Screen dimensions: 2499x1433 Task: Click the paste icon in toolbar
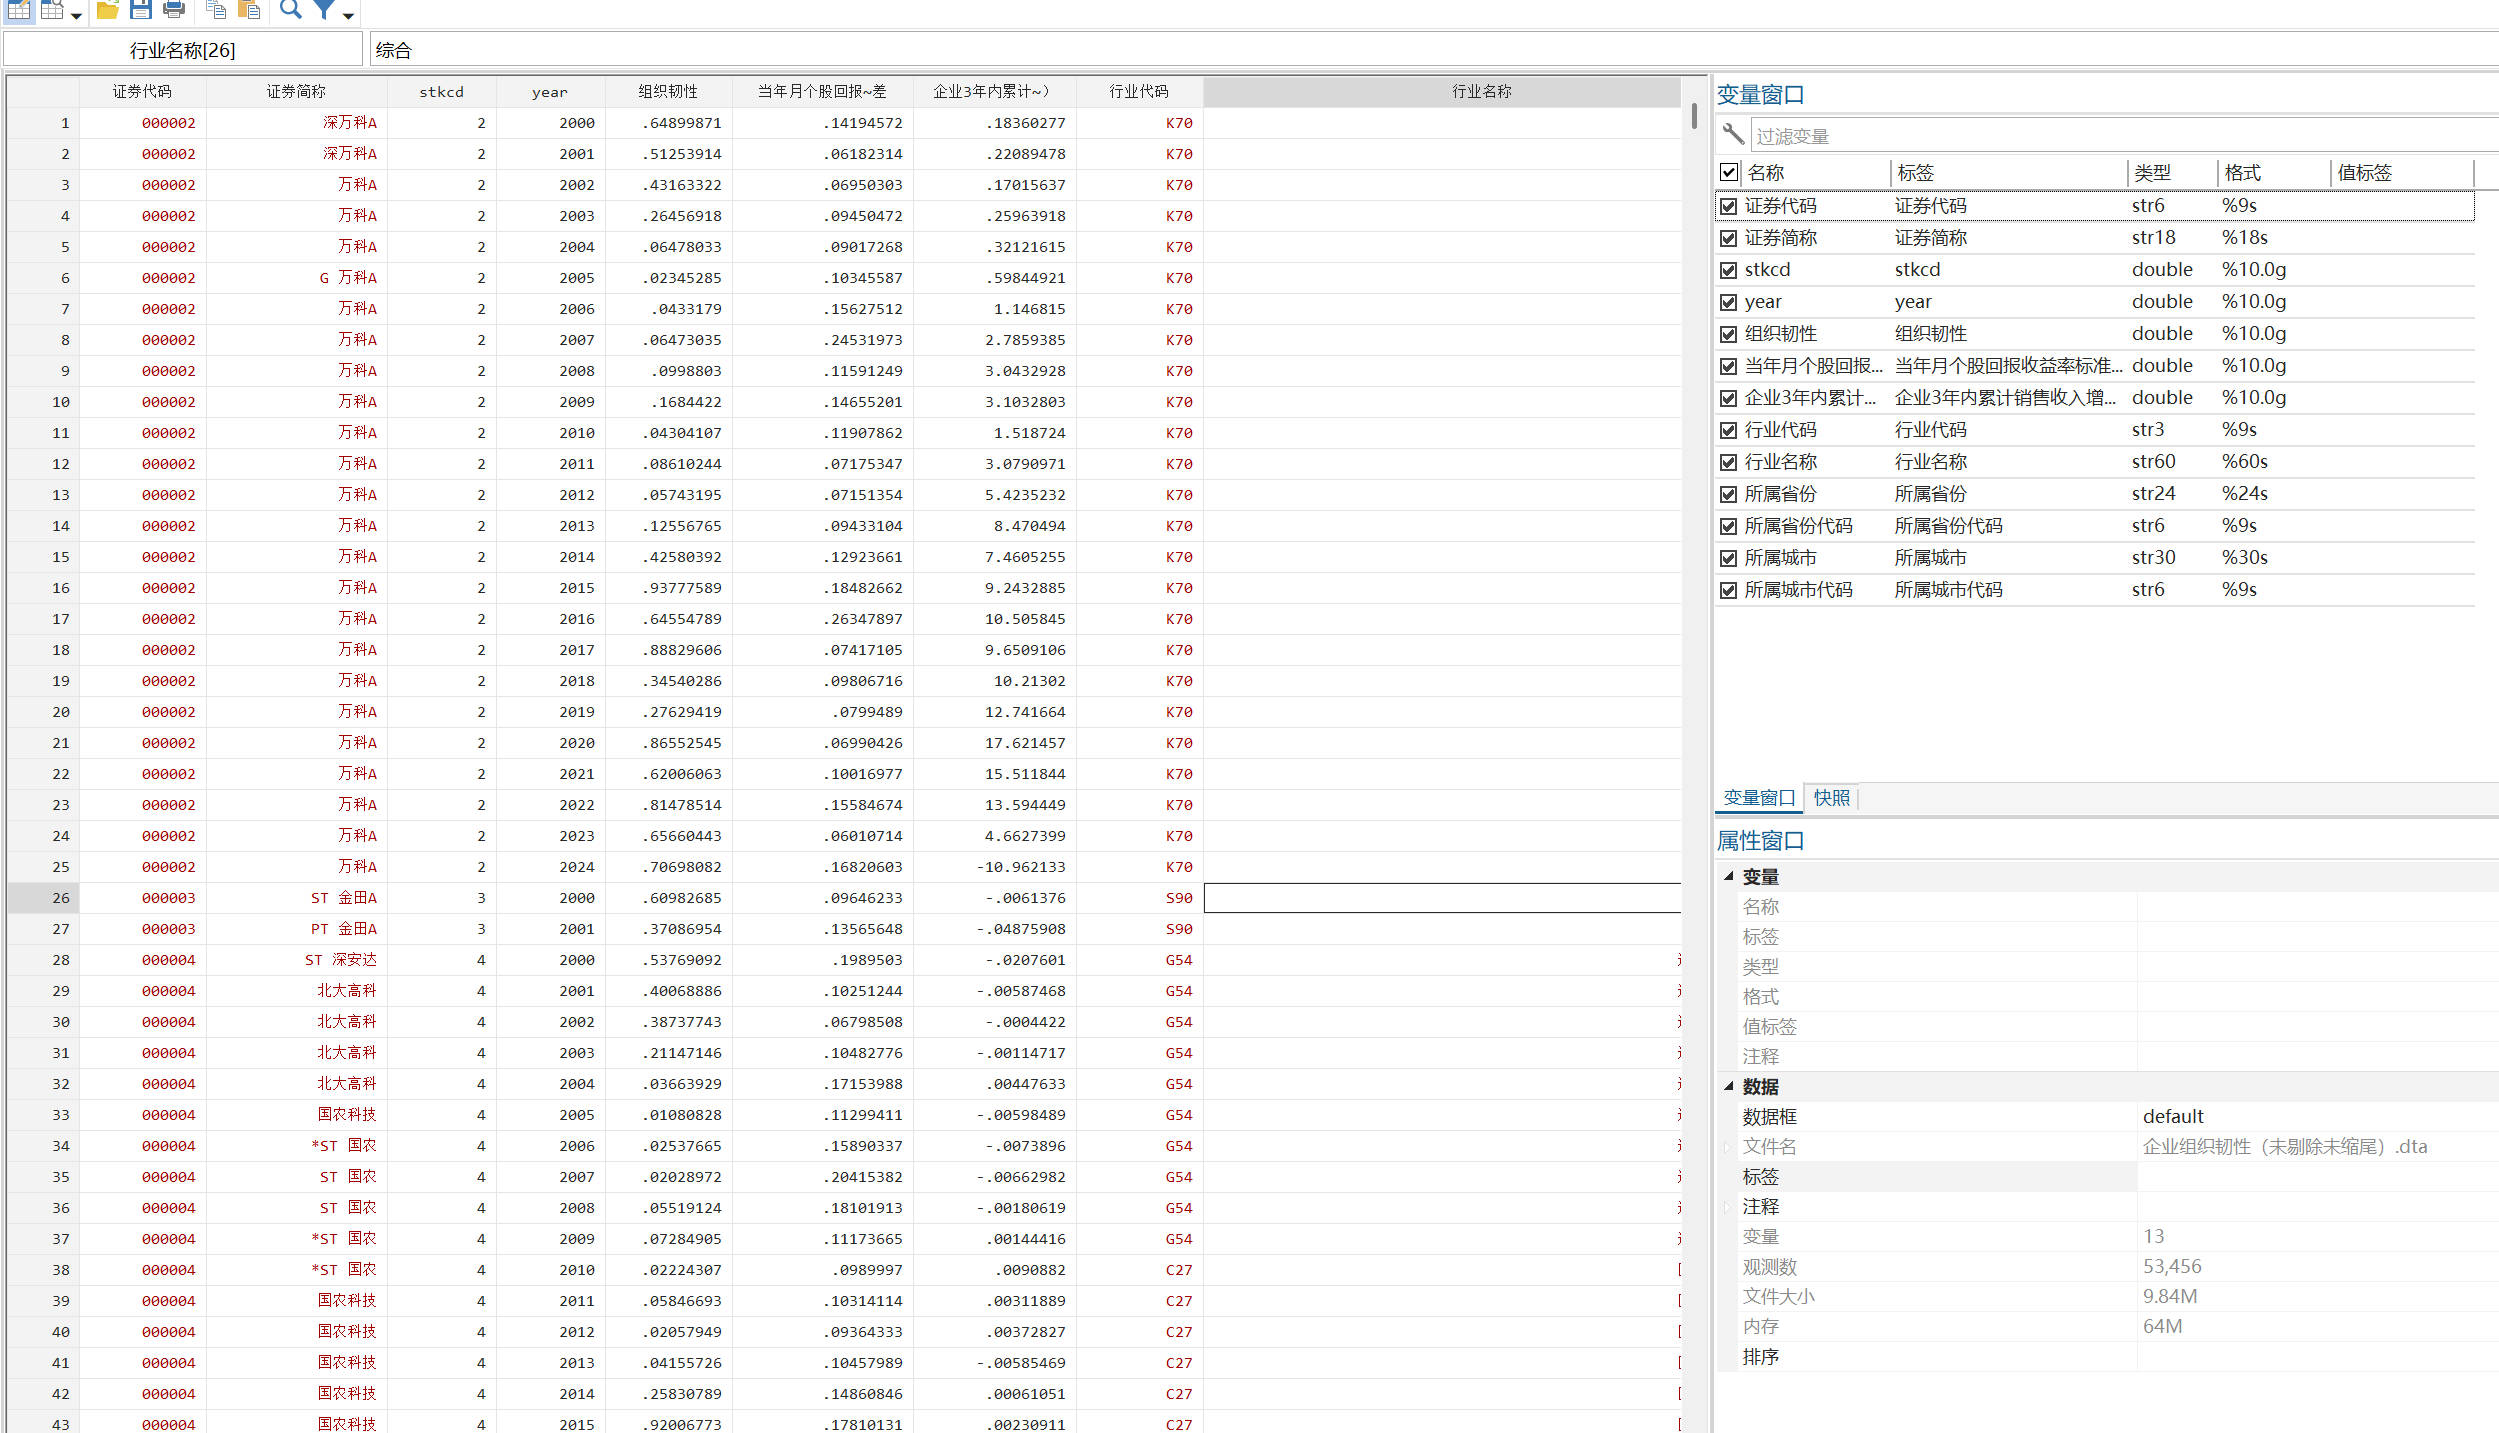249,10
